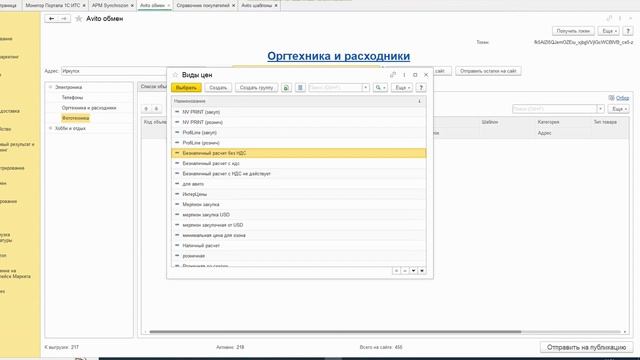Select the ProfiLine (закуп) row
The width and height of the screenshot is (640, 360).
point(299,132)
